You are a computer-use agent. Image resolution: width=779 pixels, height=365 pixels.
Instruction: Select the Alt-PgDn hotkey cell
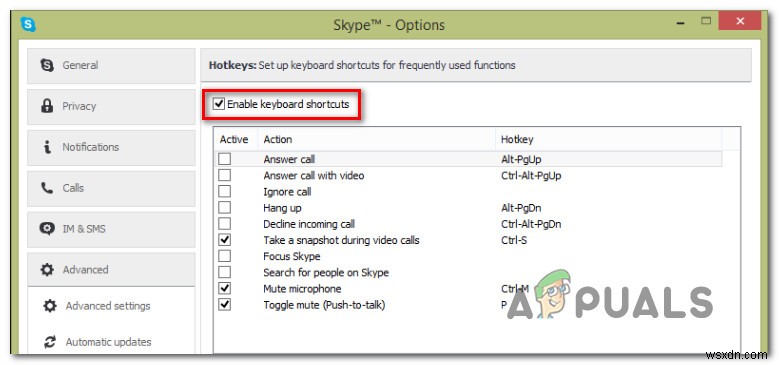click(x=521, y=208)
